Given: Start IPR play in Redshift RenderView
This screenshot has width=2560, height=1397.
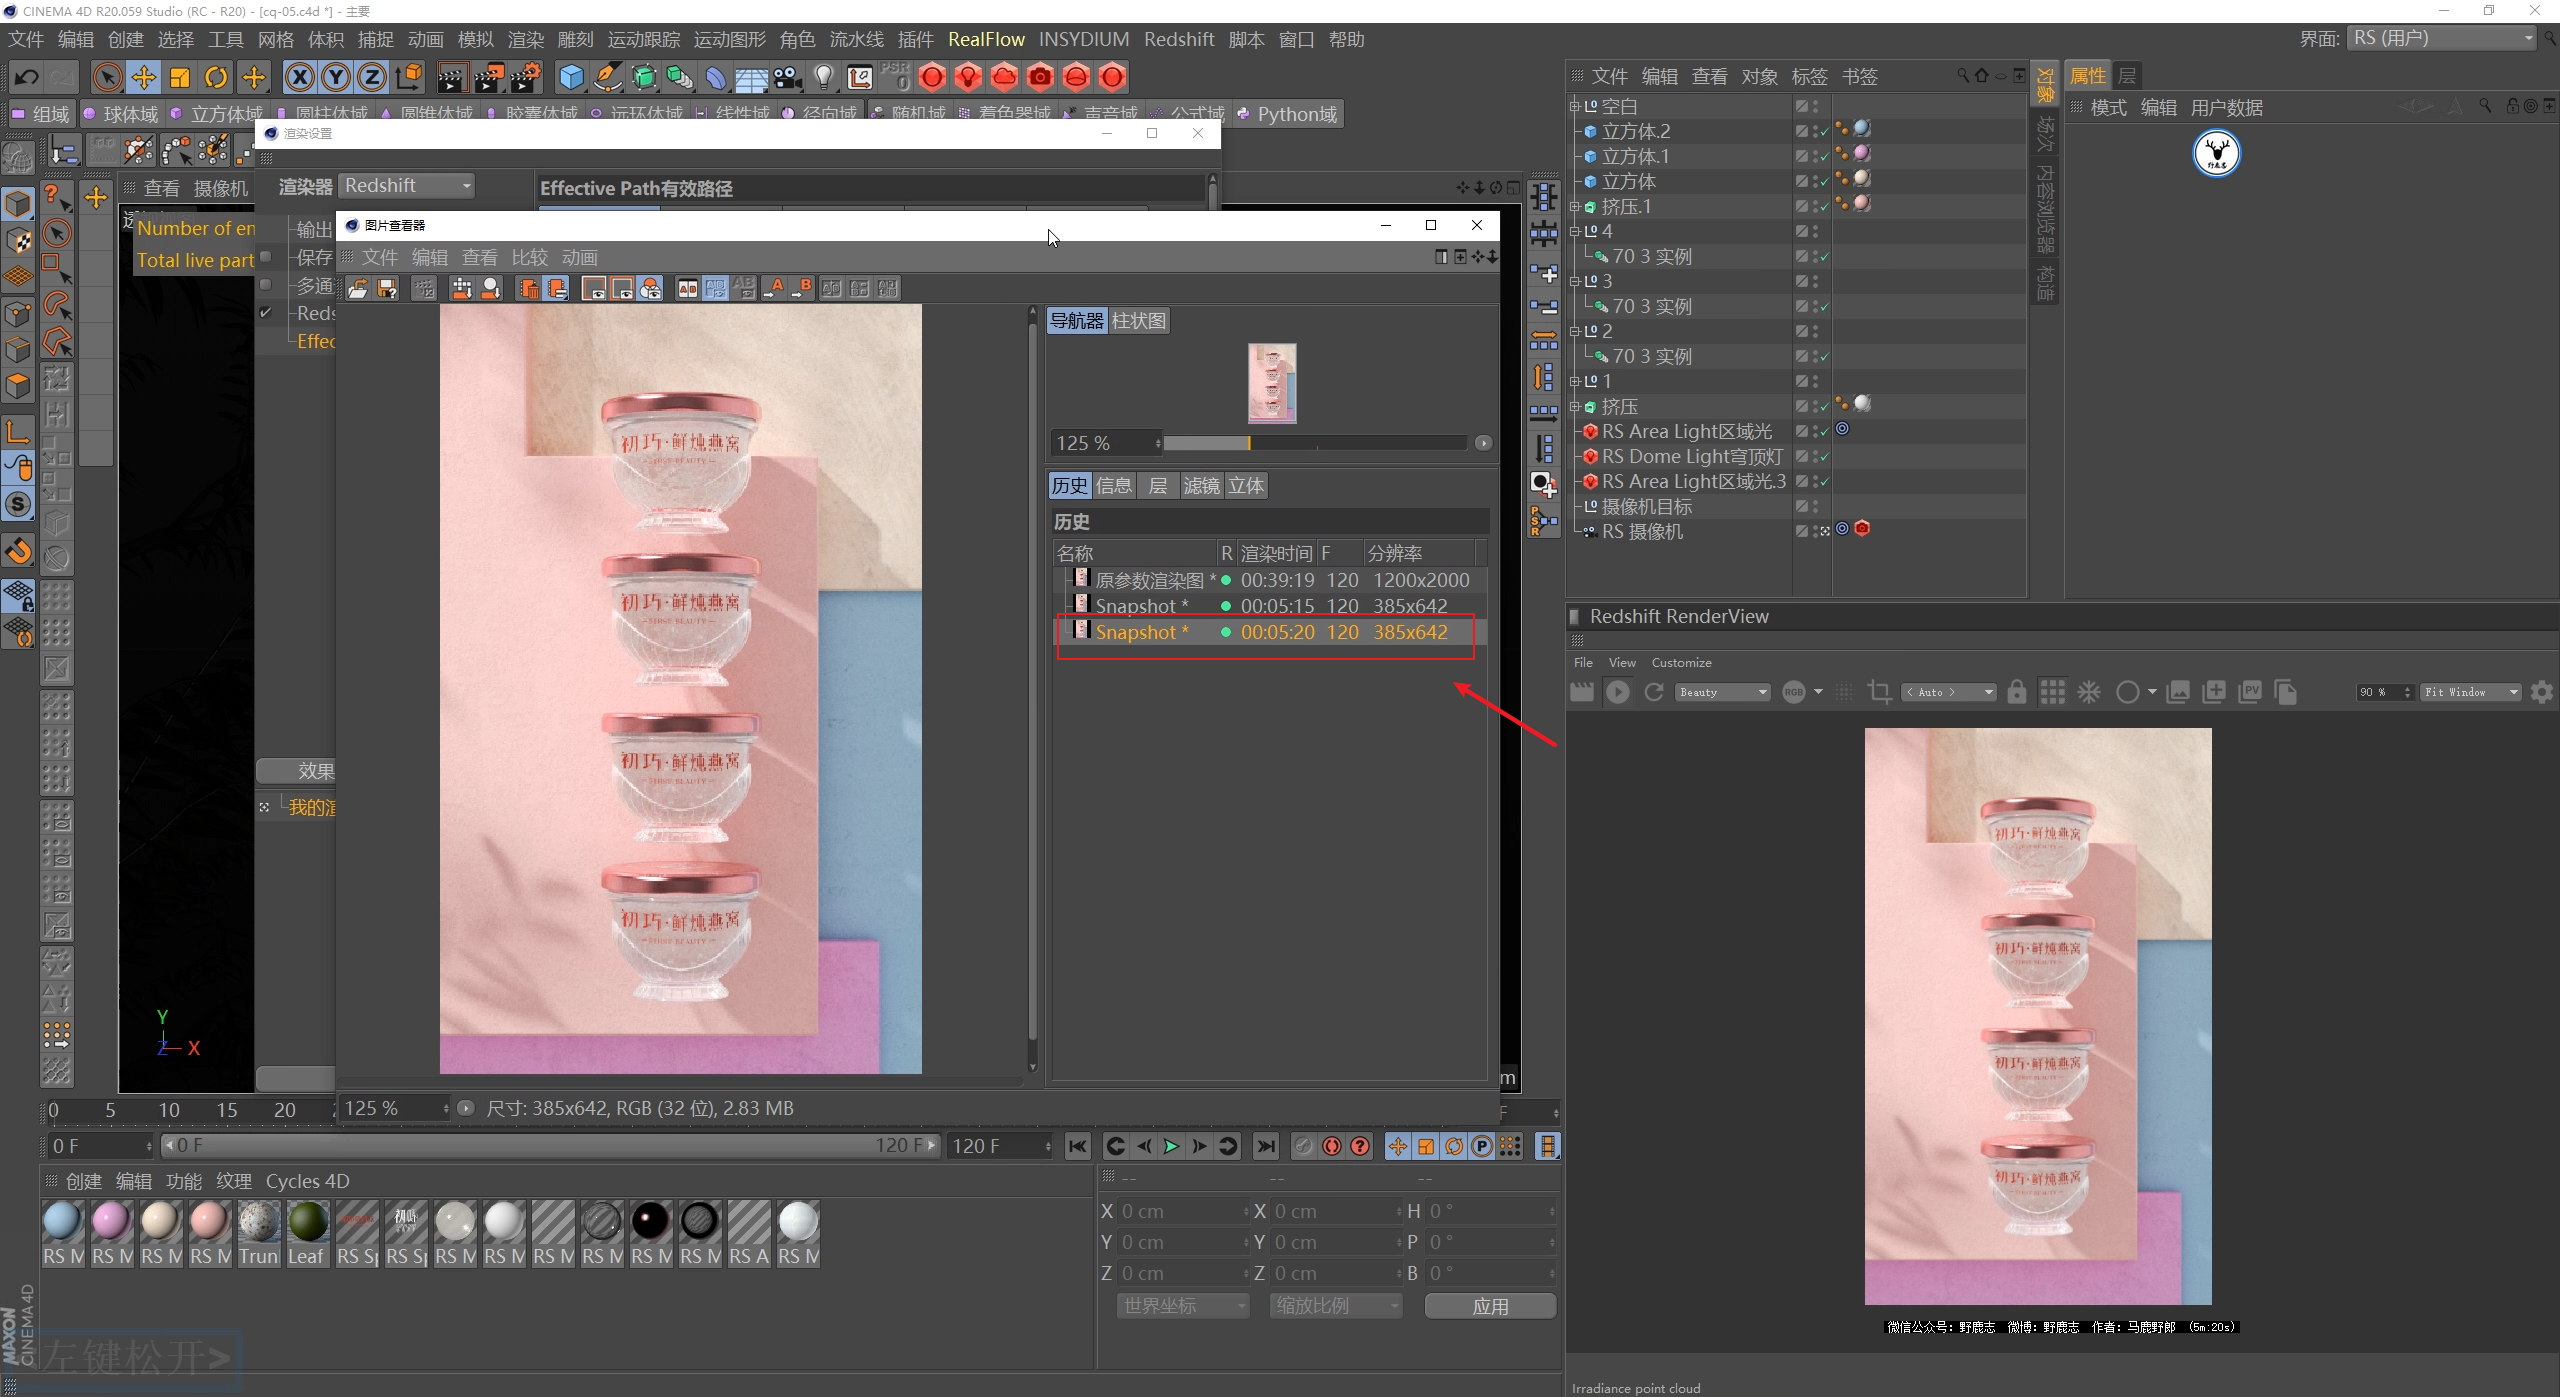Looking at the screenshot, I should tap(1617, 692).
